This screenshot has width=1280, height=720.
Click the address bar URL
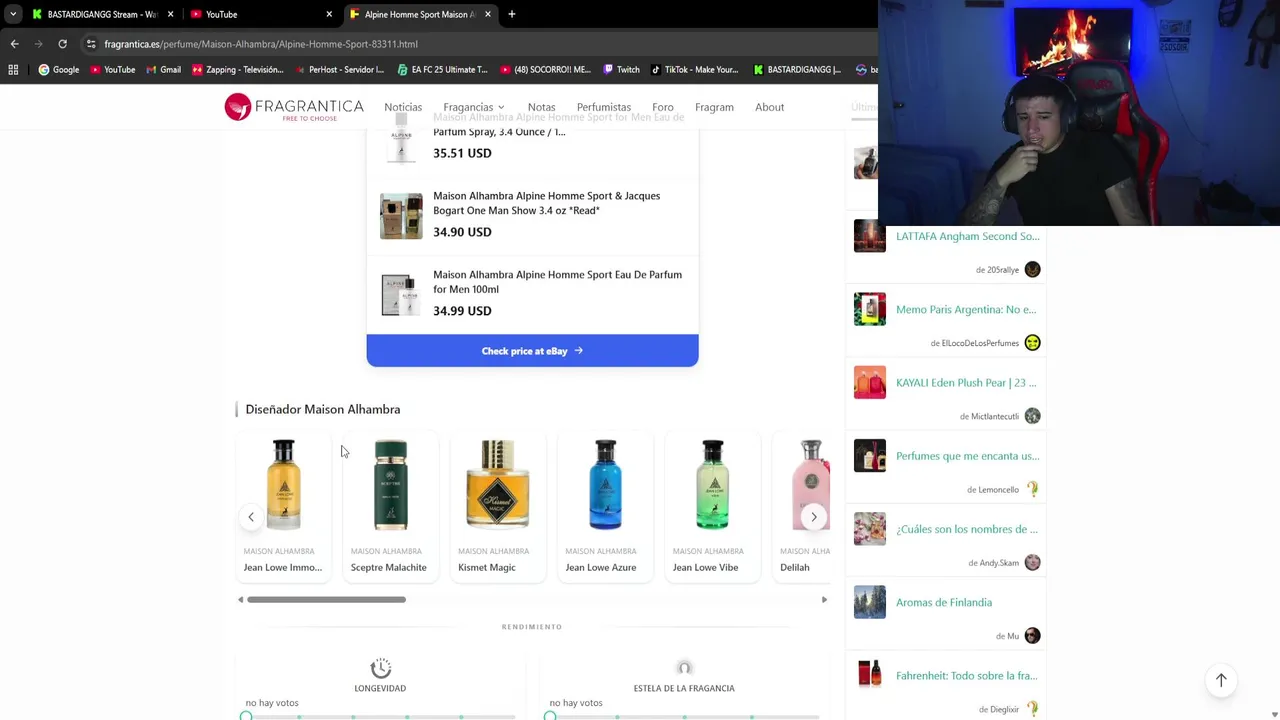[x=261, y=44]
